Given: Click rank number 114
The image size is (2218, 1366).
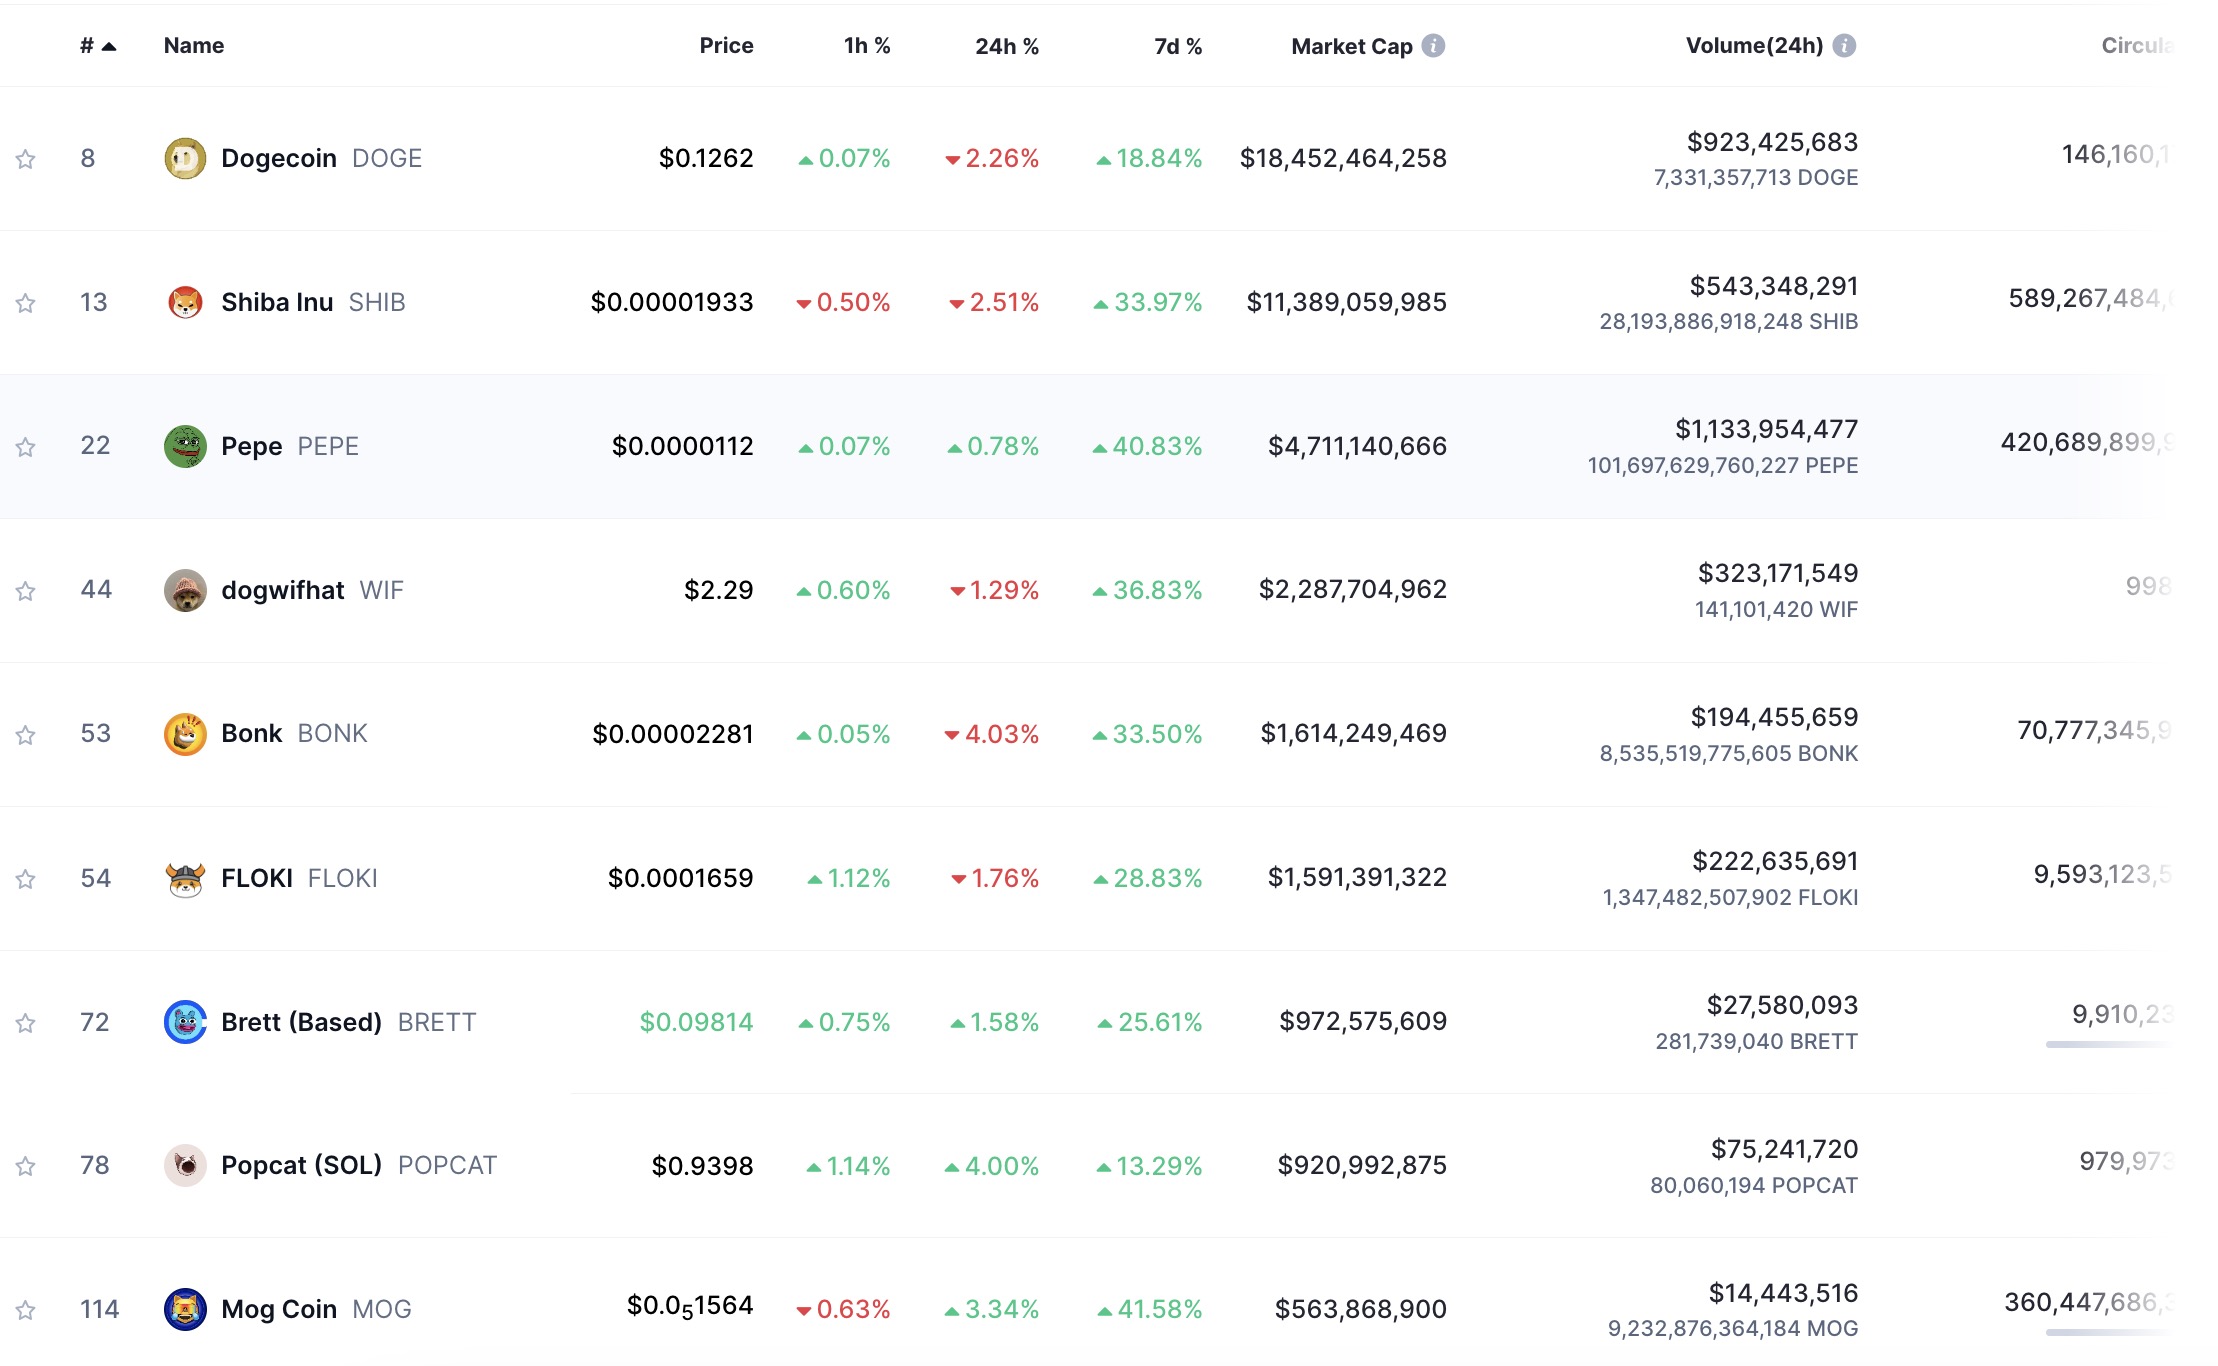Looking at the screenshot, I should tap(100, 1309).
